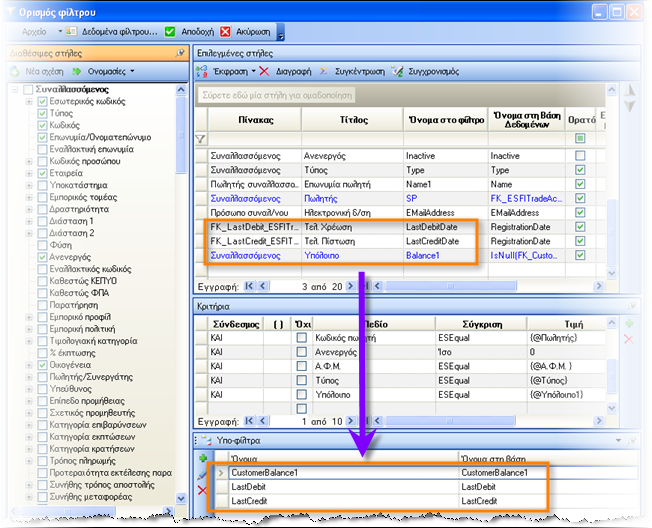Go to next record in columns grid

(351, 286)
